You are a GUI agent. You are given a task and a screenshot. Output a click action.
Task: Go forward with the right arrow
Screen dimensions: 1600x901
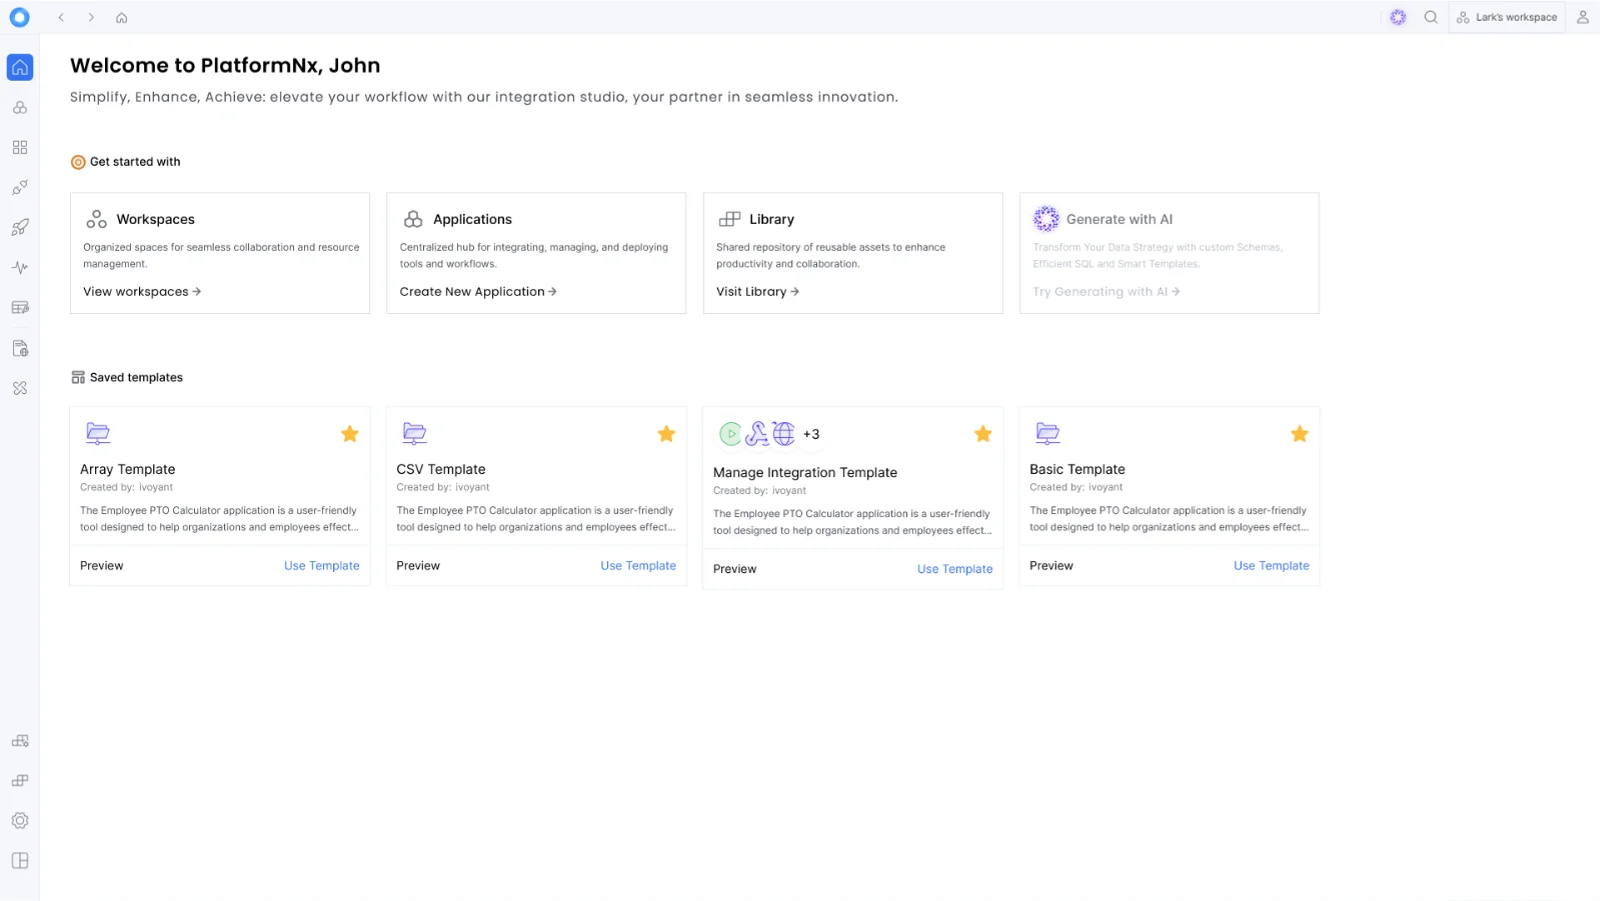coord(91,17)
